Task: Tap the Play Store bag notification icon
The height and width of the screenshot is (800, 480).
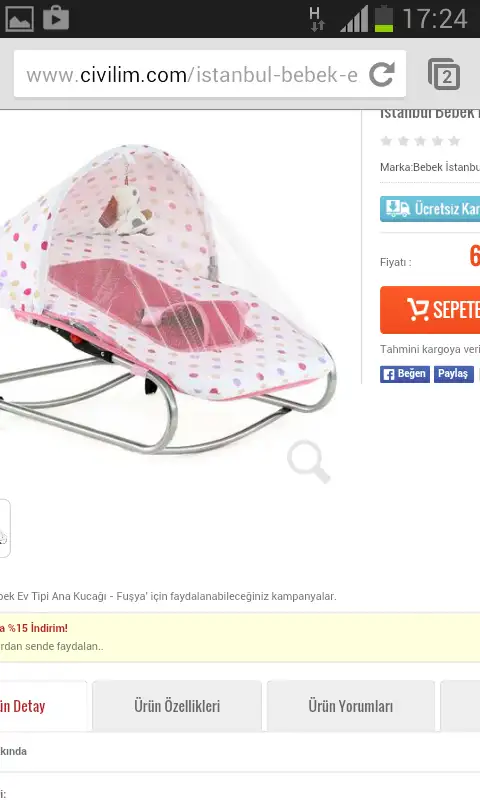Action: click(x=56, y=18)
